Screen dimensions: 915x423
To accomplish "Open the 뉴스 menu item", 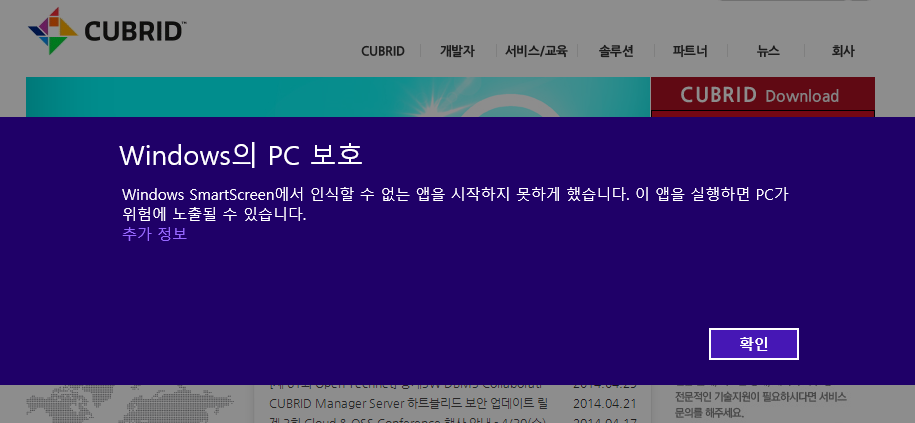I will click(768, 51).
